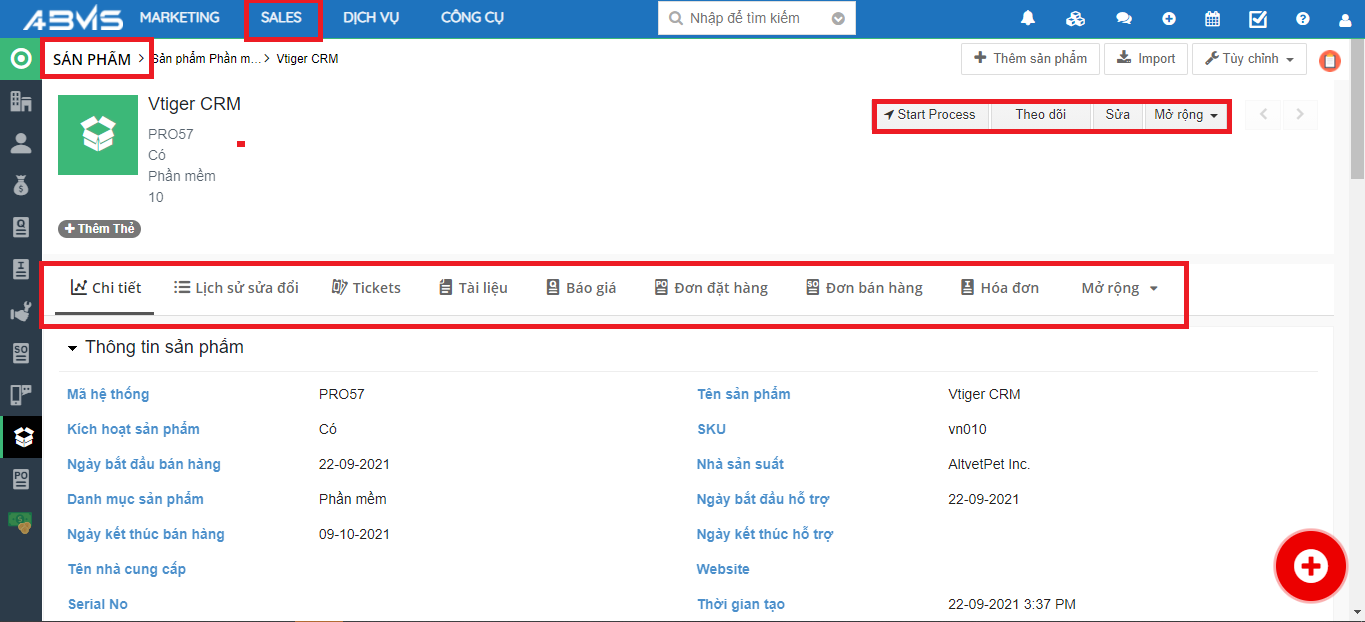1365x622 pixels.
Task: Open the task checkbox icon in header
Action: (x=1258, y=18)
